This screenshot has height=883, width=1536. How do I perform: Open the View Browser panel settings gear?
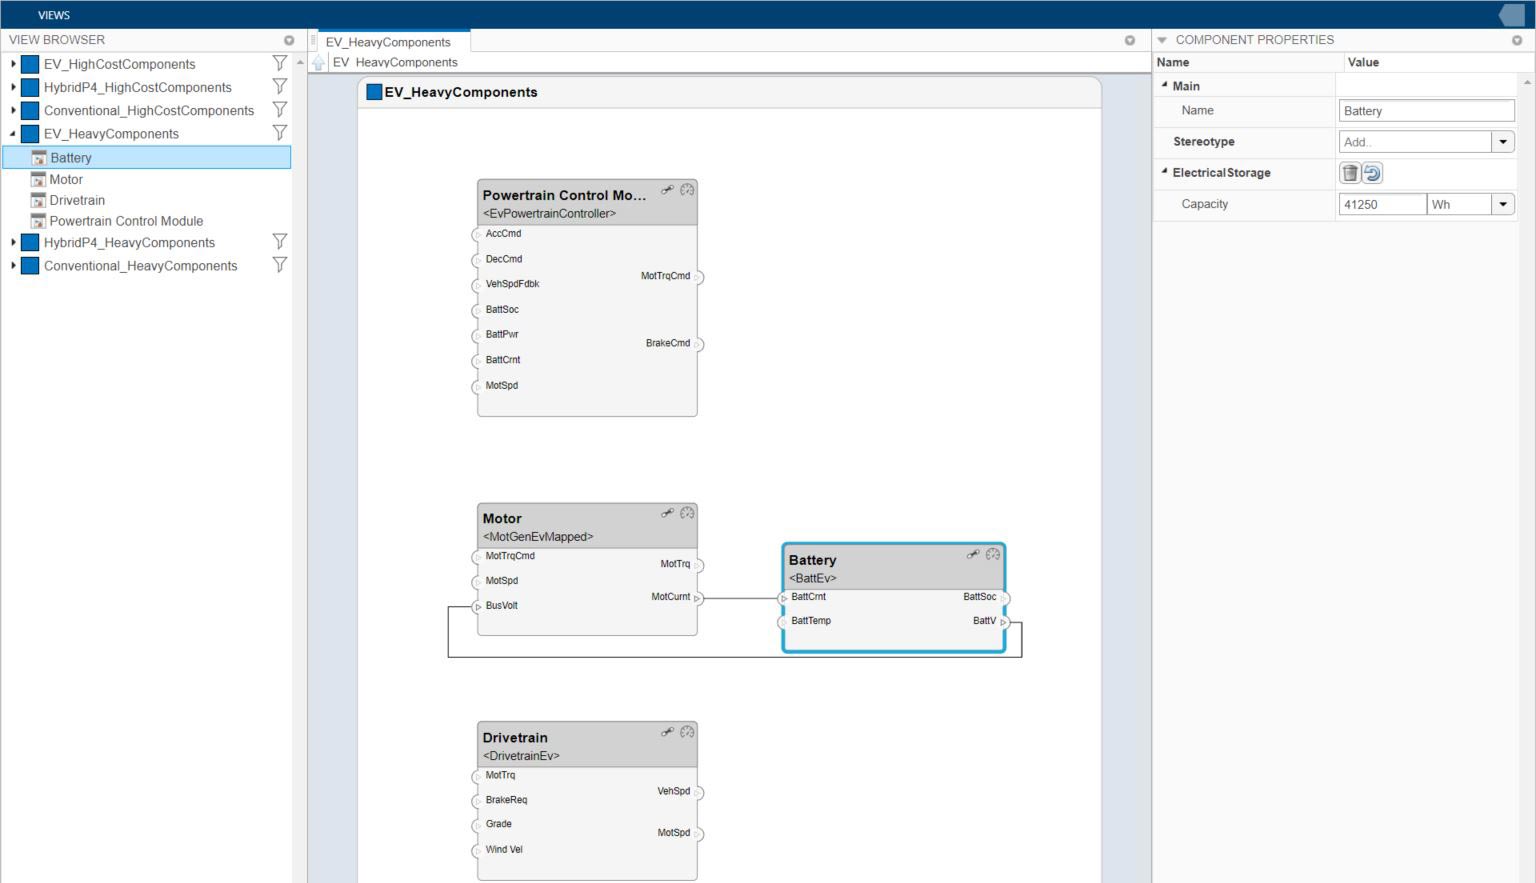(x=288, y=39)
